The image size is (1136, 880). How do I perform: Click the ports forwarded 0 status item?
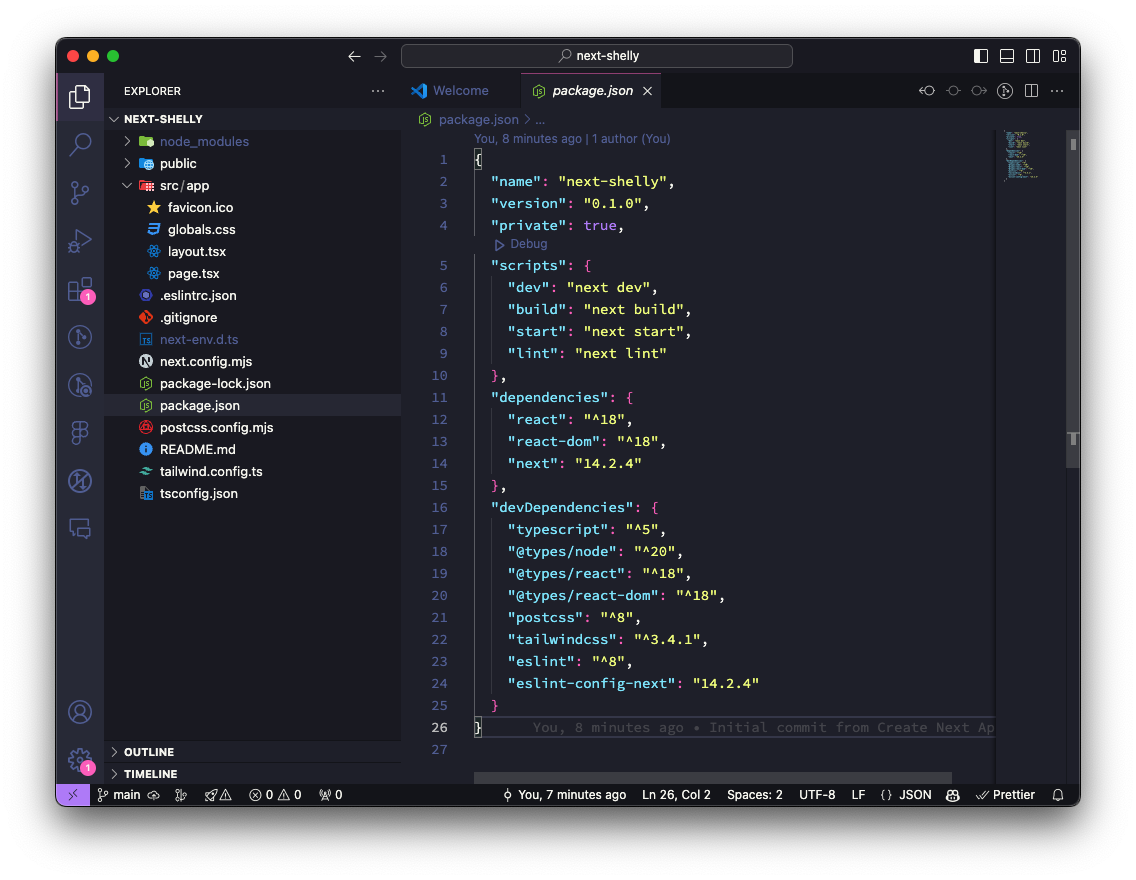330,795
